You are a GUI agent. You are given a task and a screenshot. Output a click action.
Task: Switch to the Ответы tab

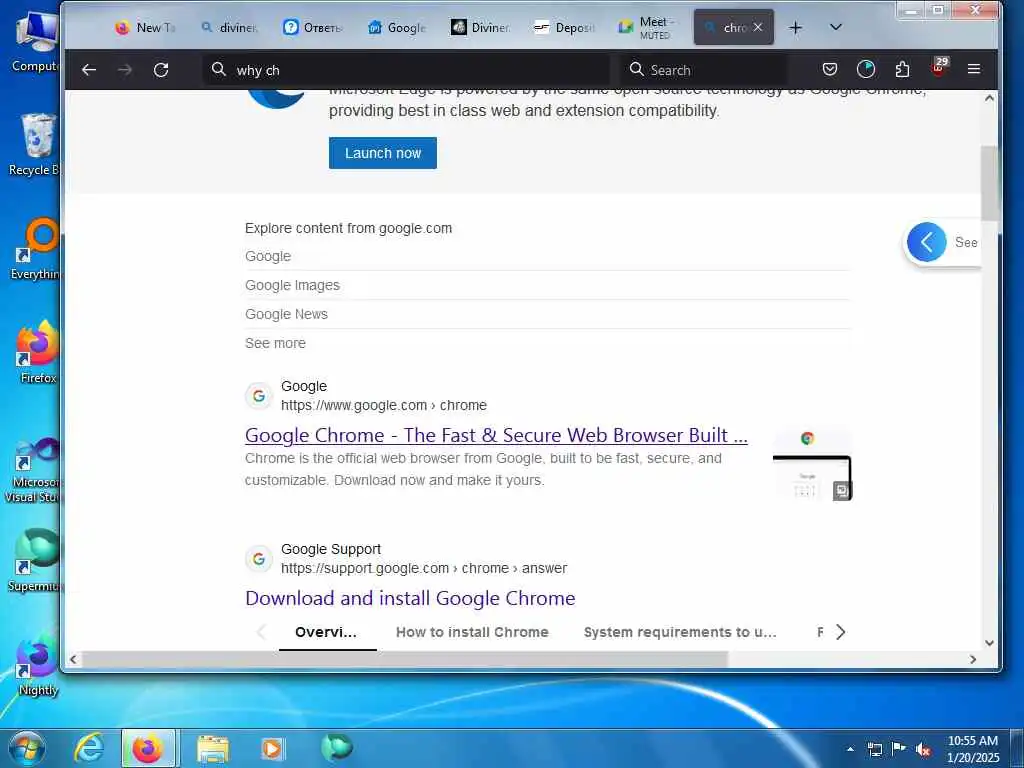coord(312,27)
